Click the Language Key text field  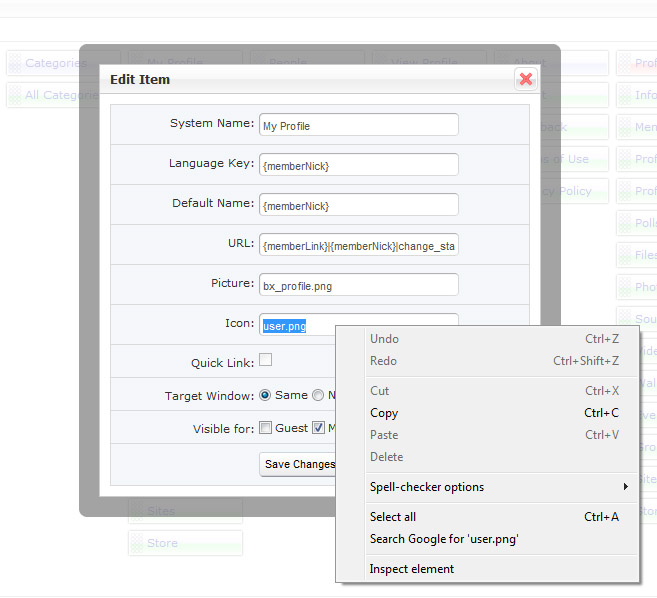click(x=358, y=165)
